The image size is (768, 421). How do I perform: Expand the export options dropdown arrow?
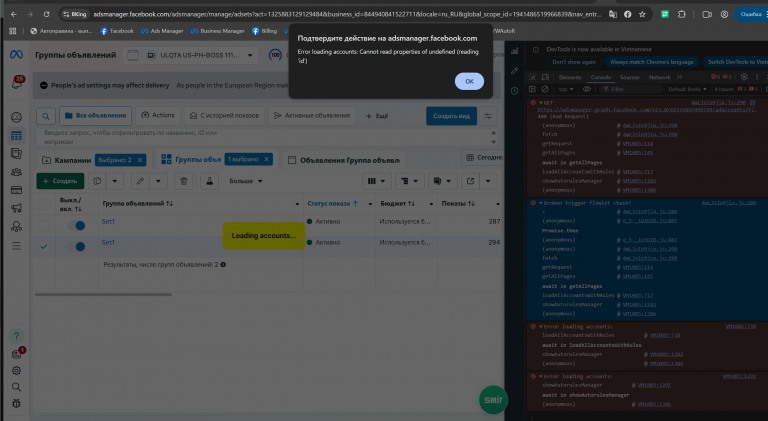[488, 181]
